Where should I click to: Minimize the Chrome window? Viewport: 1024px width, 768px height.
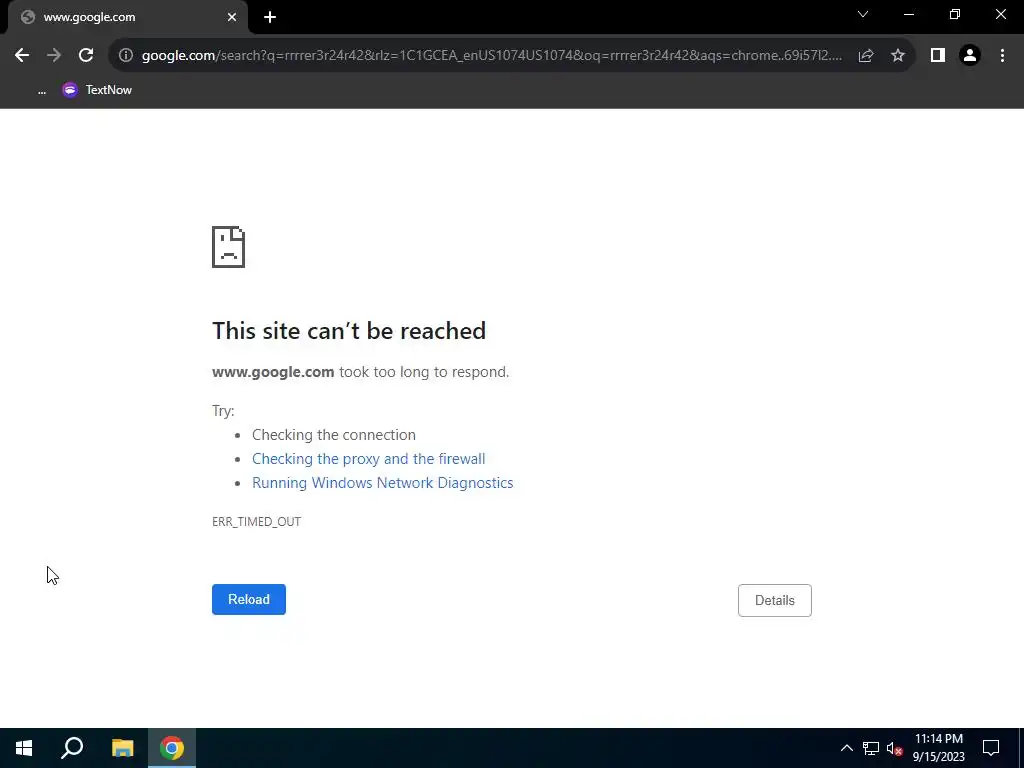tap(909, 14)
